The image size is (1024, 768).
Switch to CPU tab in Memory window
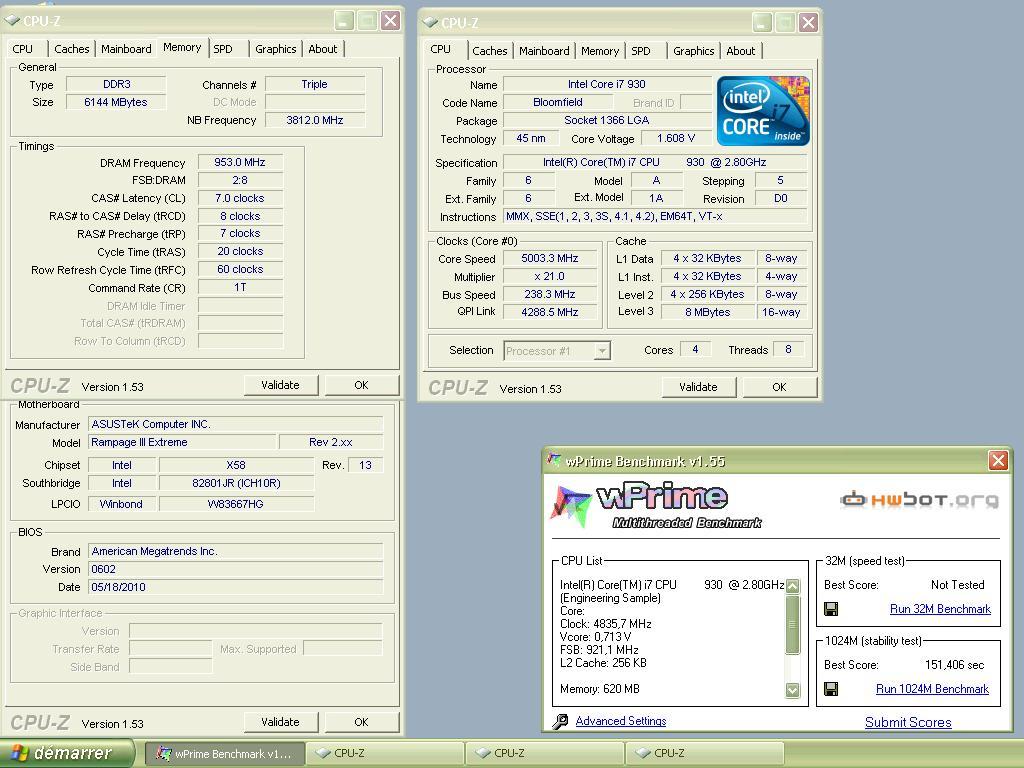[x=22, y=49]
